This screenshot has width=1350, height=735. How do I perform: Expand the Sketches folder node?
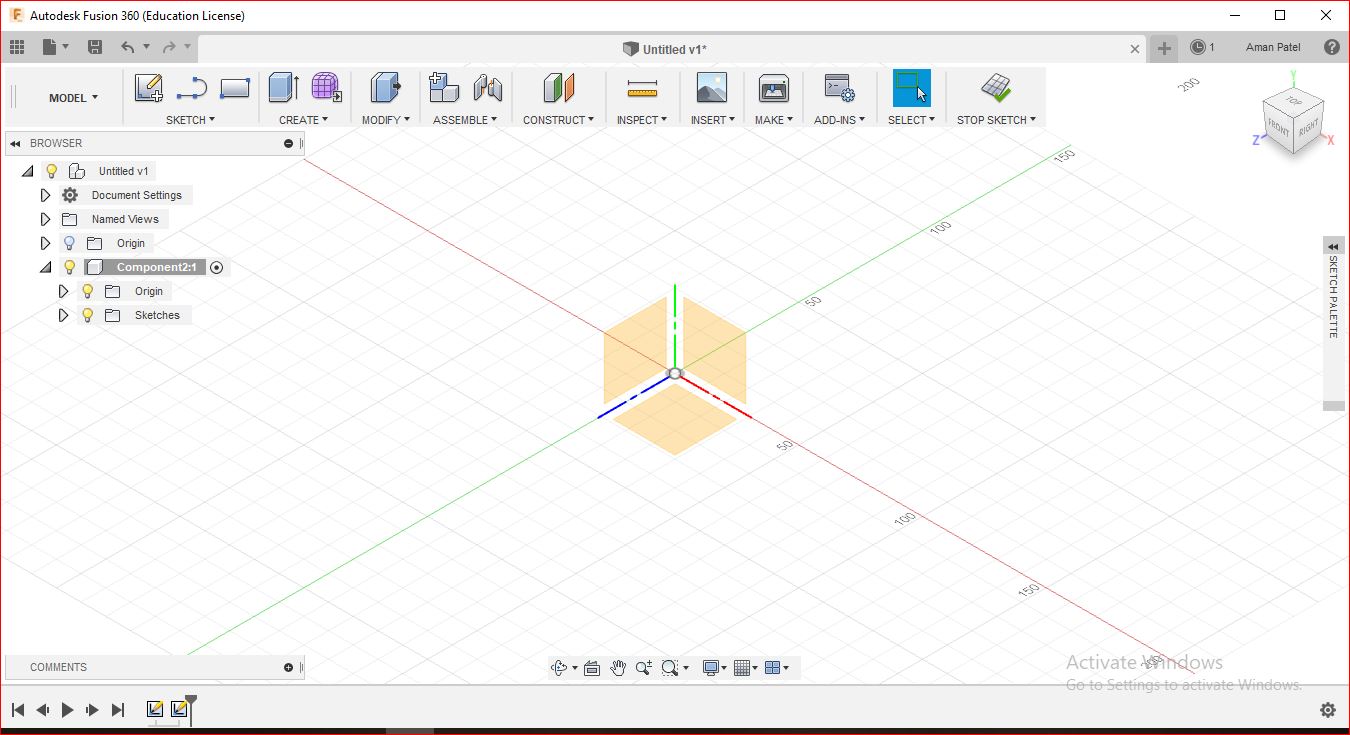[63, 315]
